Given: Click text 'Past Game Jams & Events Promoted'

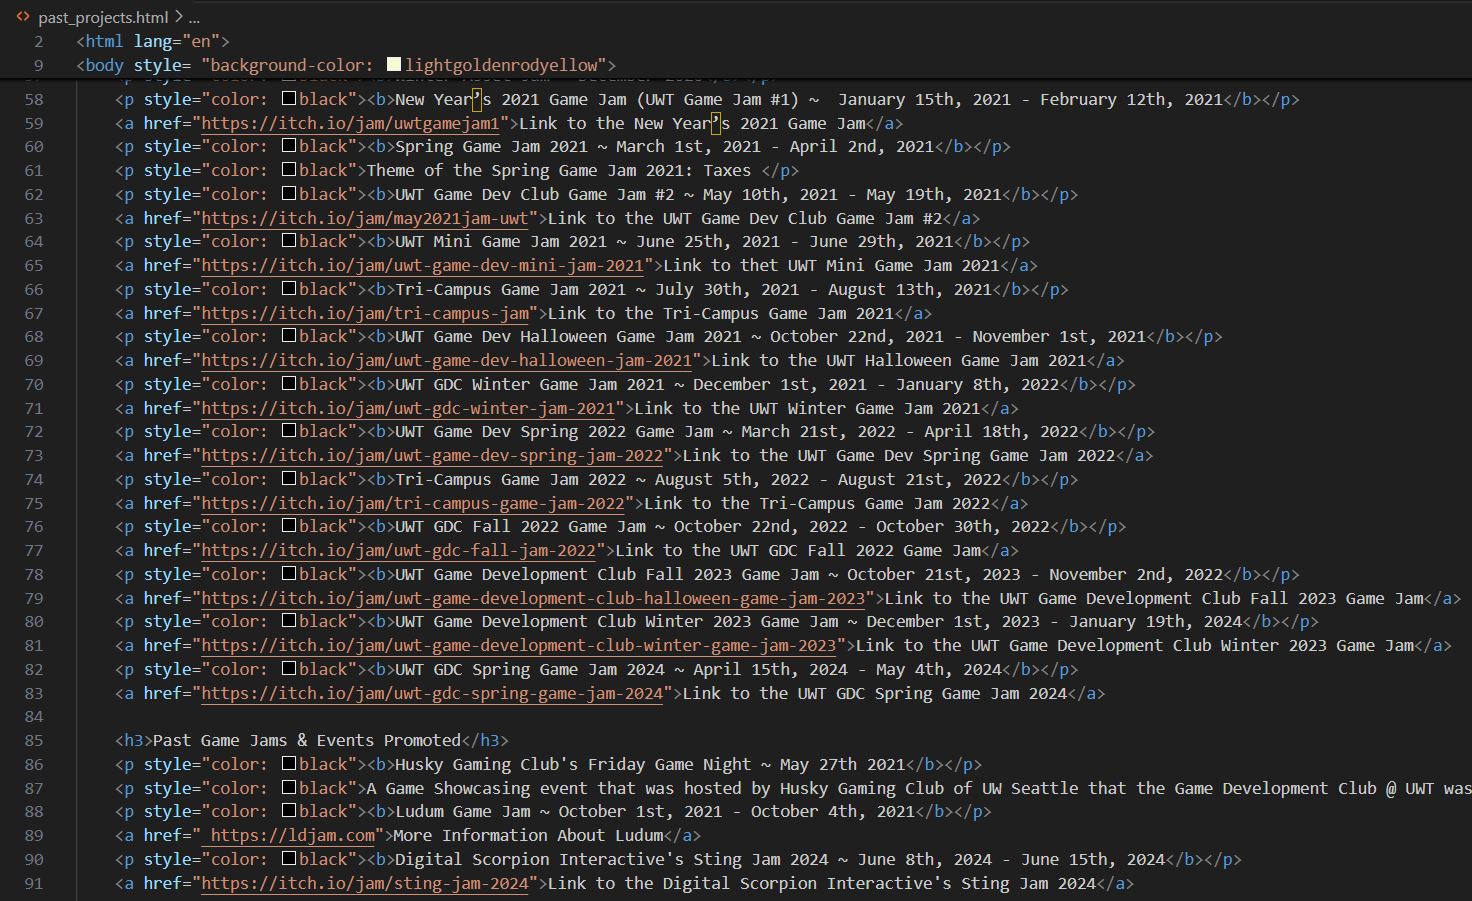Looking at the screenshot, I should click(x=307, y=741).
